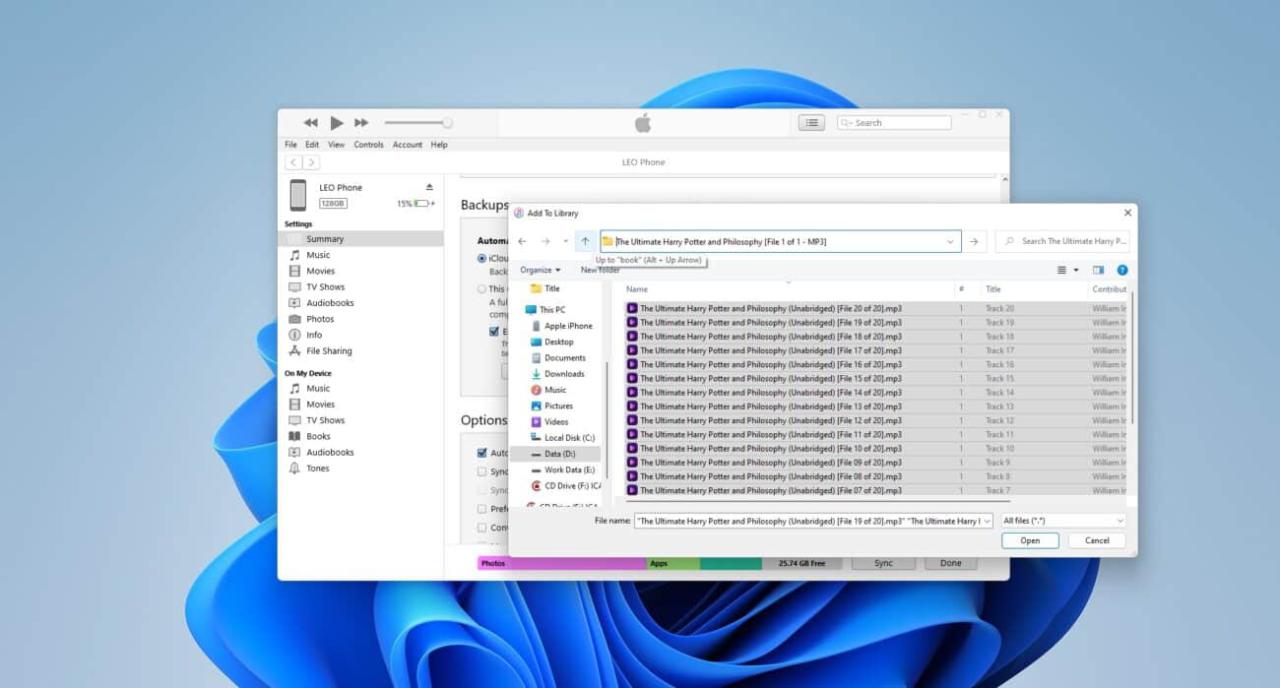Click the iTunes volume slider
This screenshot has width=1280, height=688.
click(x=418, y=123)
